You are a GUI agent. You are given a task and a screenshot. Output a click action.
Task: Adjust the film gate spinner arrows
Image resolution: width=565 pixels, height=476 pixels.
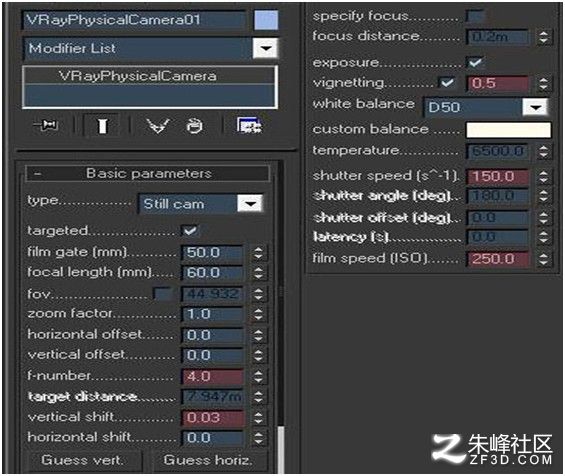(258, 253)
